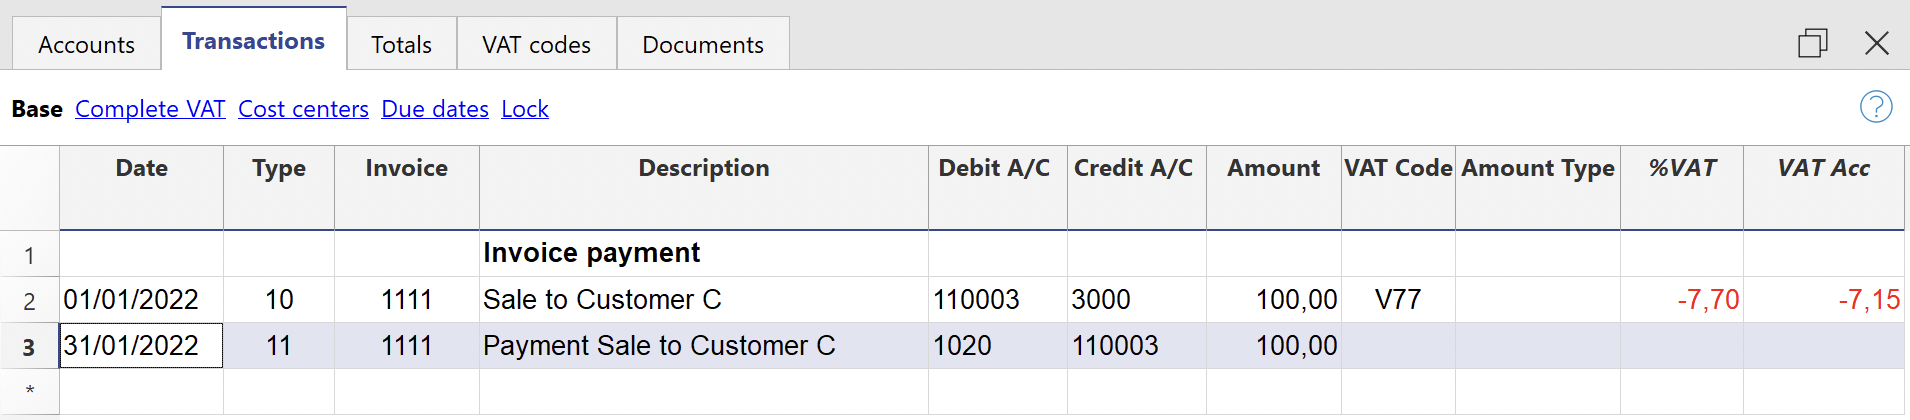Screen dimensions: 1910x420
Task: Click the restore window icon
Action: [x=1812, y=43]
